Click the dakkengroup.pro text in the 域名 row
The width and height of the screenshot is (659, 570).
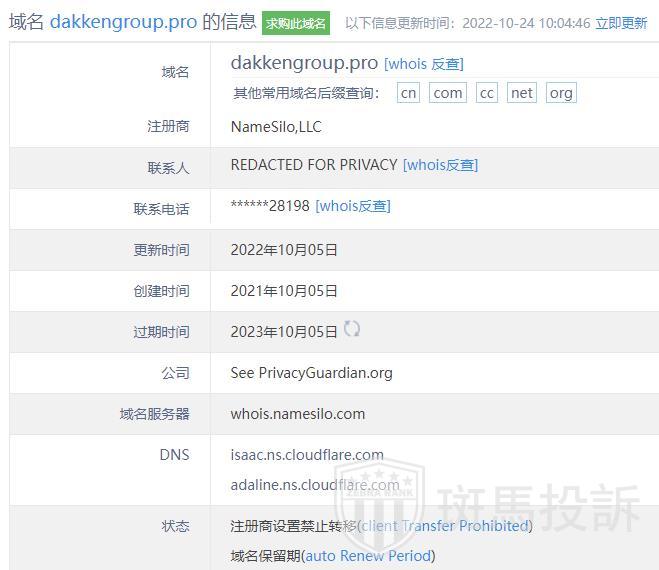click(x=304, y=62)
